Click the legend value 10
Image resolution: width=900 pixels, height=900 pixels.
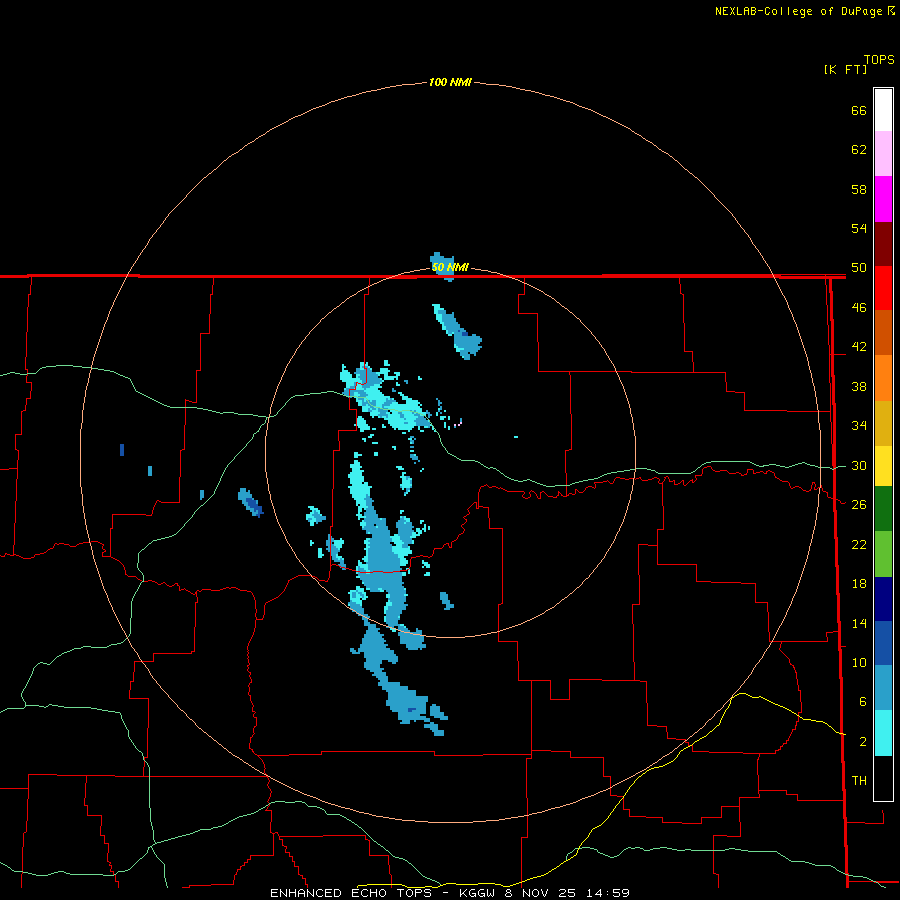pyautogui.click(x=859, y=662)
